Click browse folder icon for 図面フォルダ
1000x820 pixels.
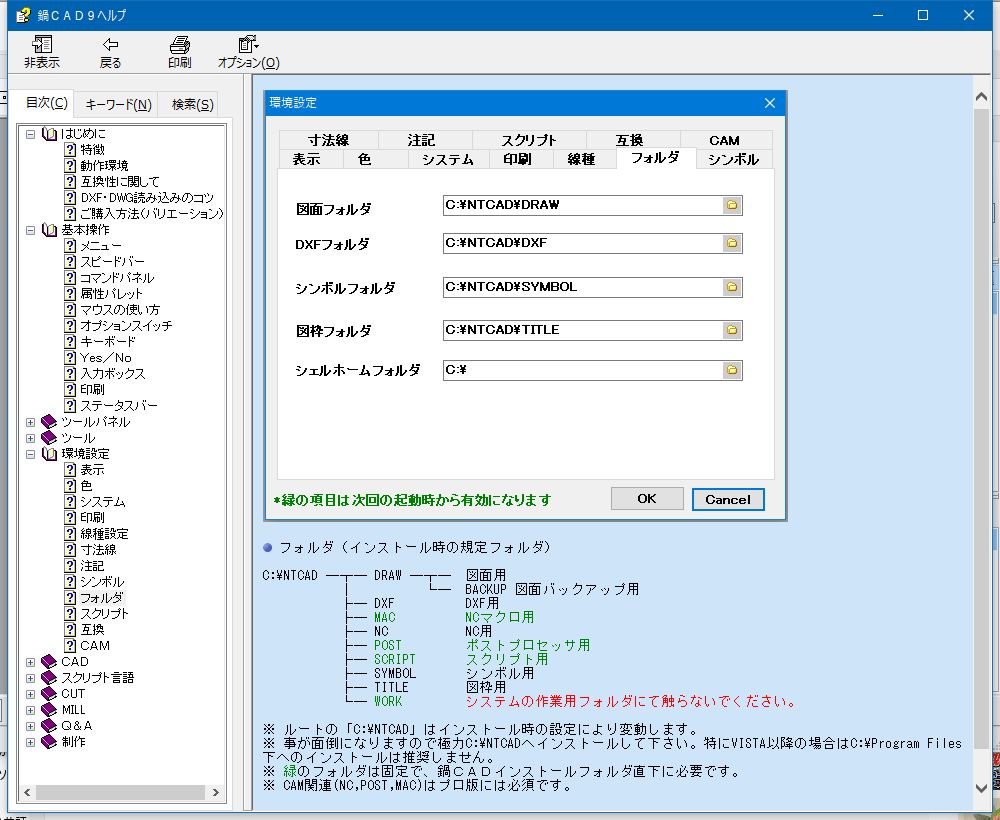pyautogui.click(x=732, y=205)
